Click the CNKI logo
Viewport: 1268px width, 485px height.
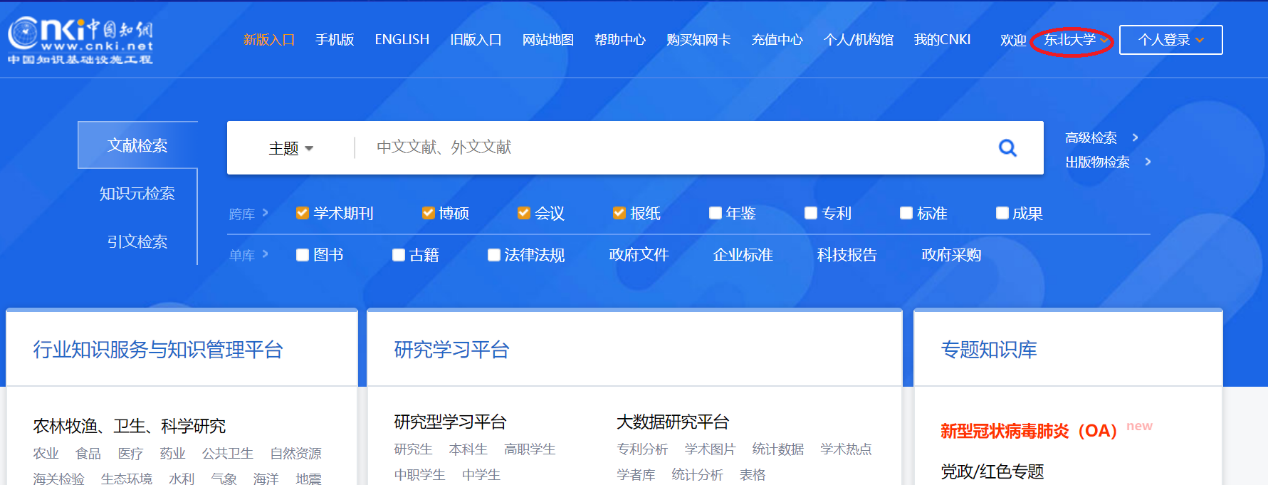pos(81,40)
